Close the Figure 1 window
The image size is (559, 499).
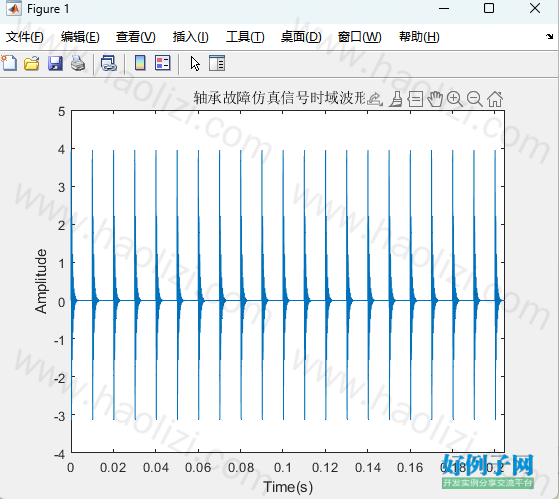[535, 8]
